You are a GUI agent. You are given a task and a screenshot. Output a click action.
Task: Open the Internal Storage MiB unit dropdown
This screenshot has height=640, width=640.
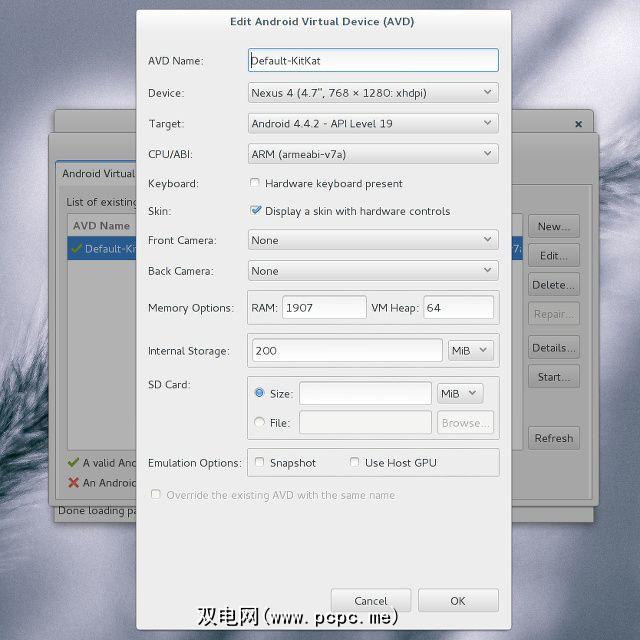pos(470,350)
